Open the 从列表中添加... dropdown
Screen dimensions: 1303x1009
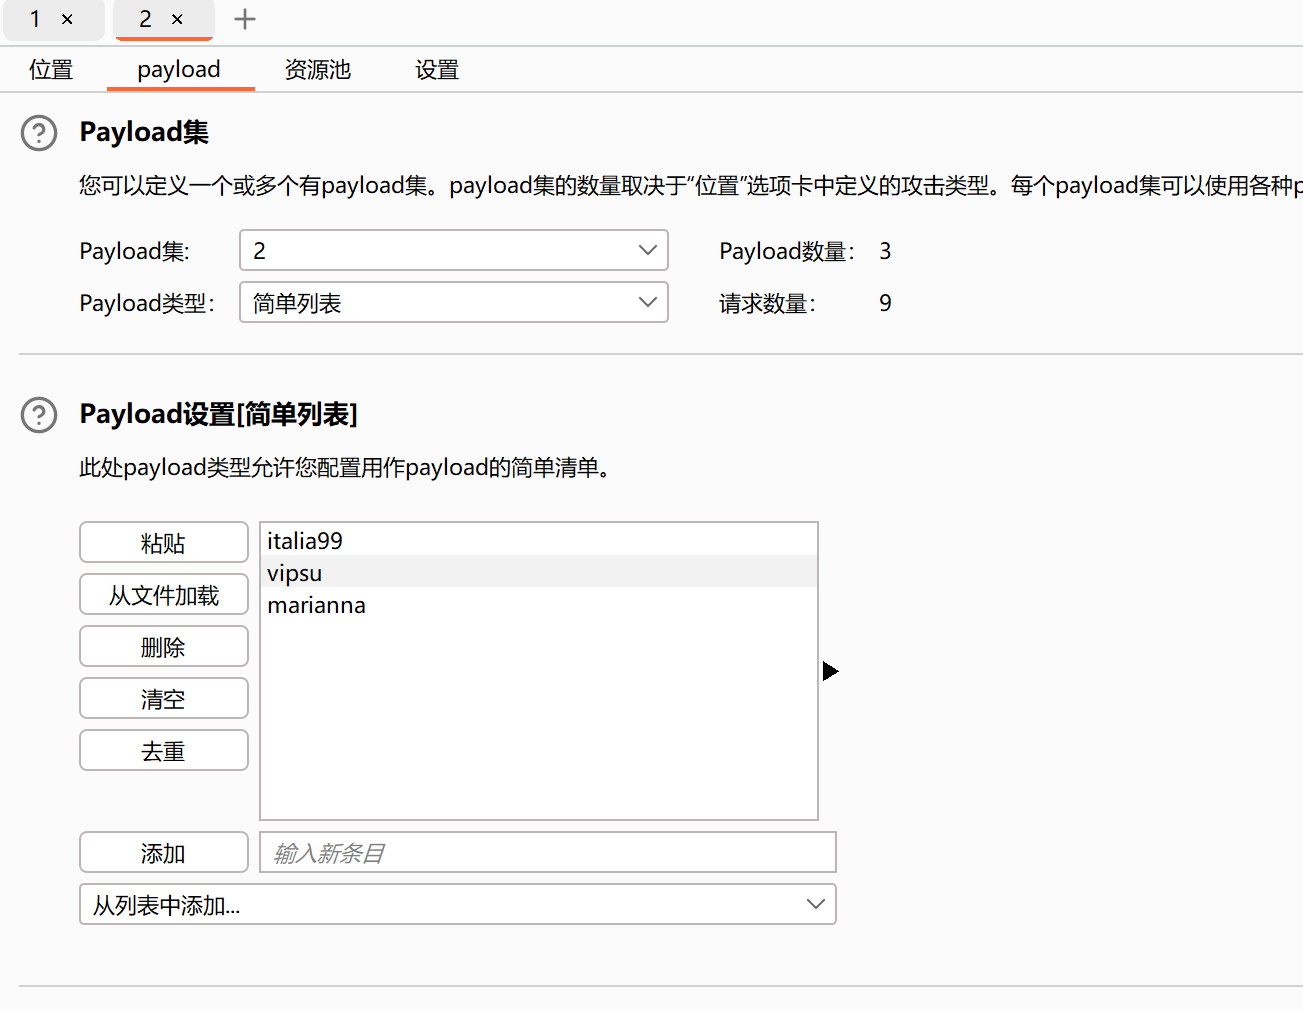458,904
